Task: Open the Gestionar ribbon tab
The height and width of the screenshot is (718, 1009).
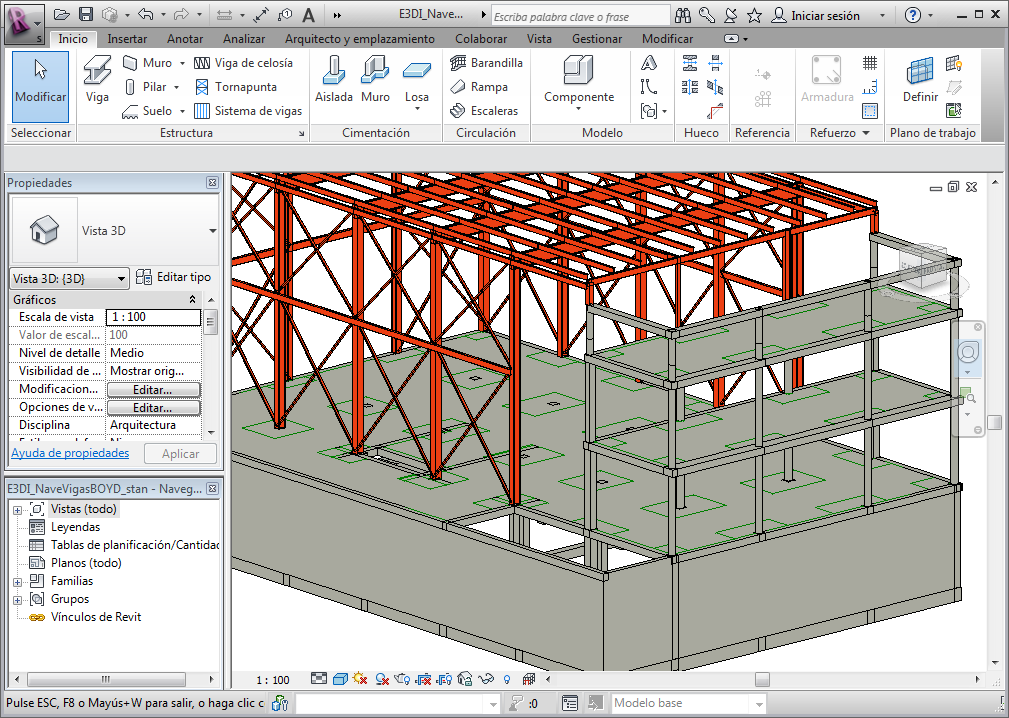Action: coord(596,39)
